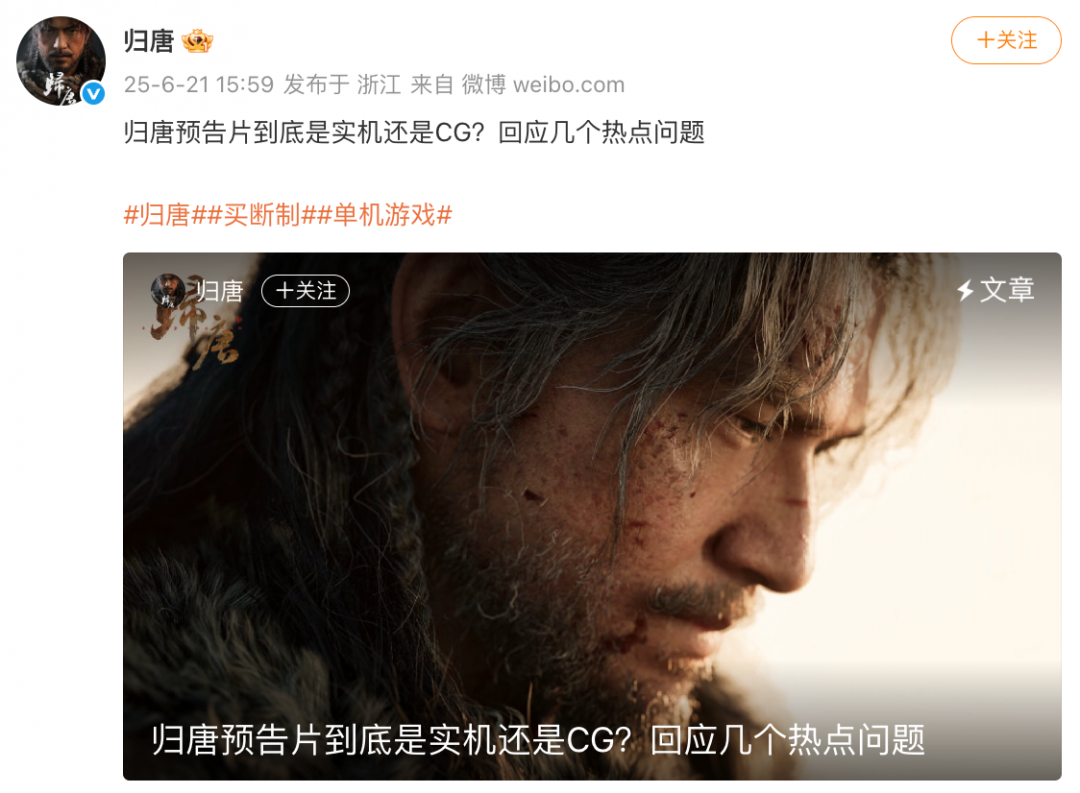Click the blue verified V badge
The width and height of the screenshot is (1080, 793).
pyautogui.click(x=94, y=93)
